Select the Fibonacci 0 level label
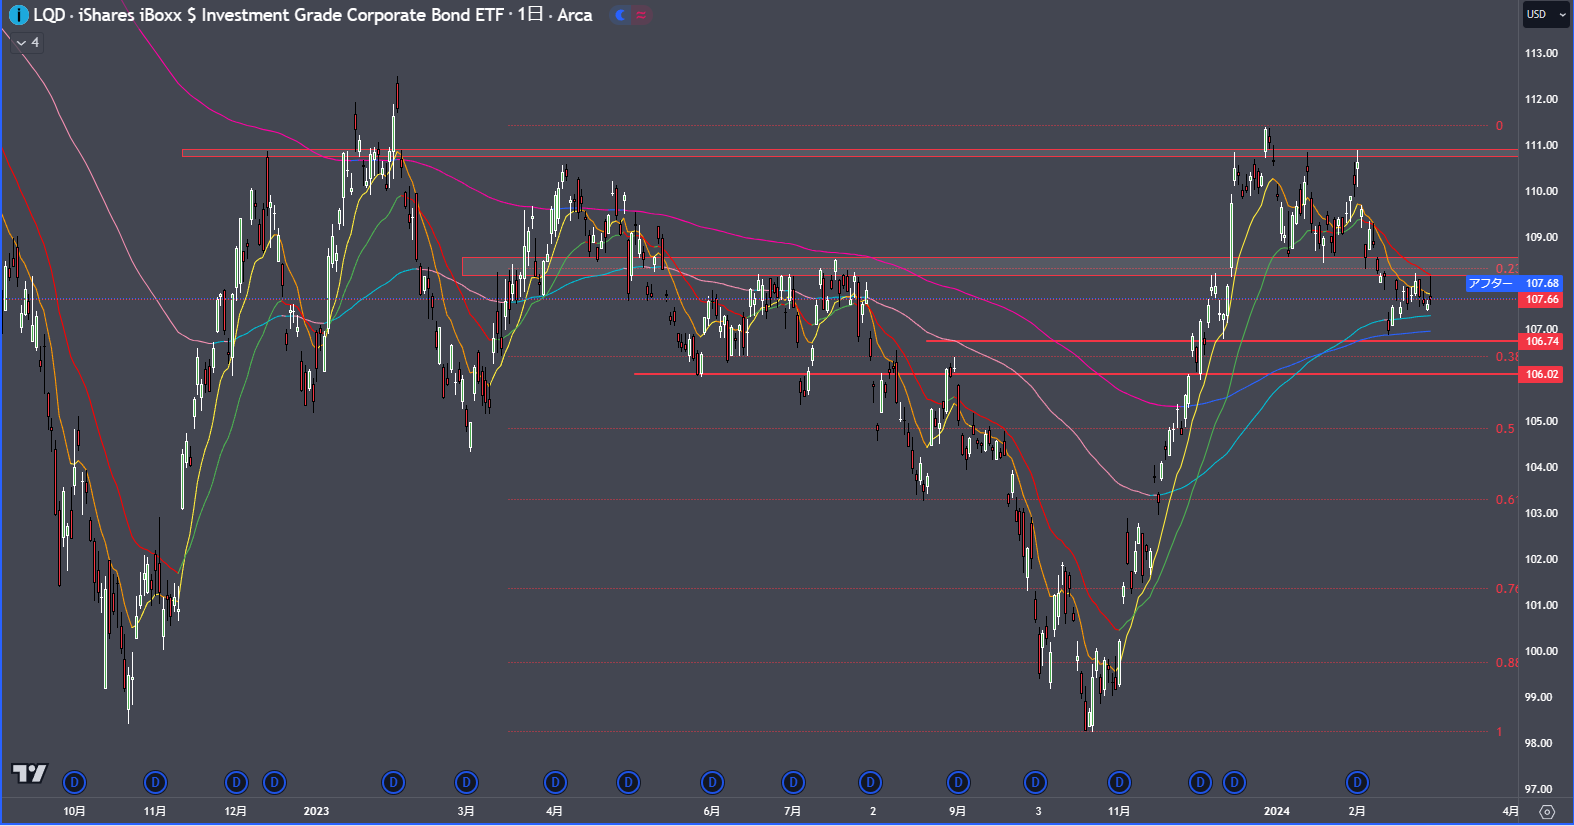The image size is (1574, 826). tap(1499, 126)
